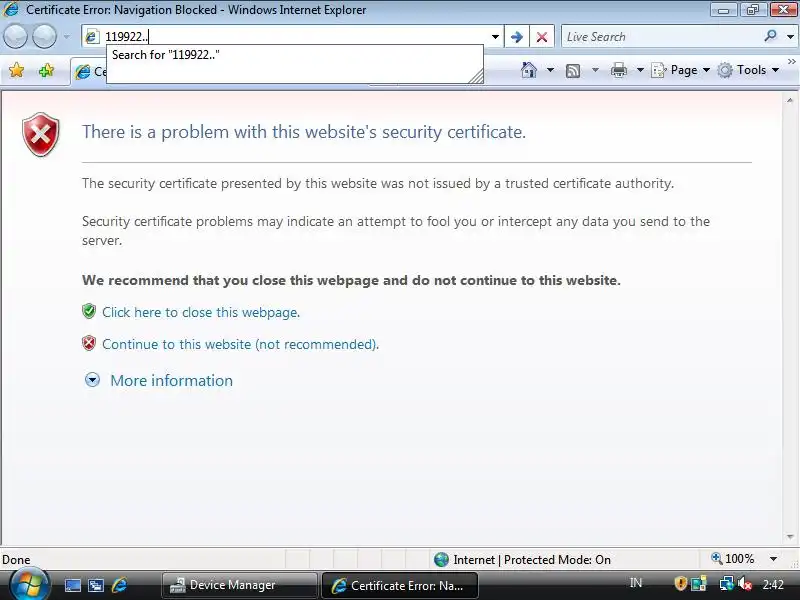The width and height of the screenshot is (800, 600).
Task: Switch to Device Manager taskbar button
Action: tap(240, 585)
